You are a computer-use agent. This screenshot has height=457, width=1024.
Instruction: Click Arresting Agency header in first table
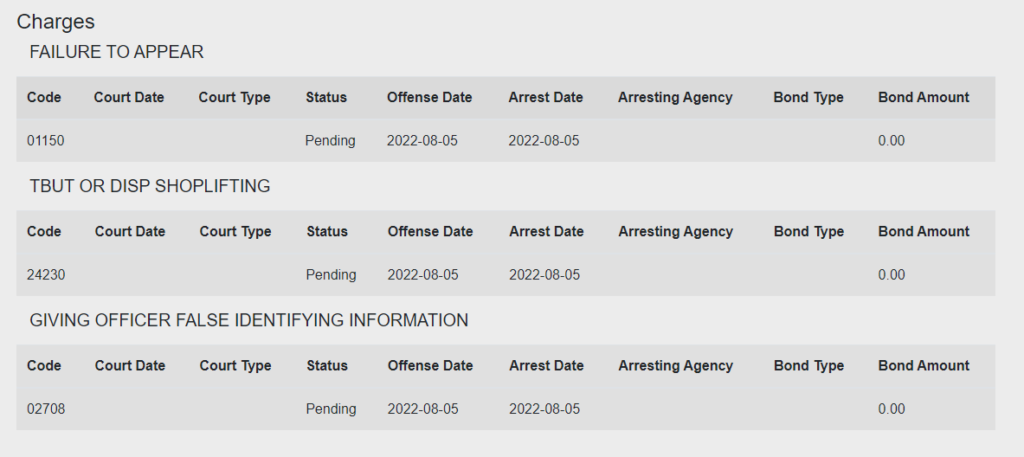pyautogui.click(x=675, y=97)
